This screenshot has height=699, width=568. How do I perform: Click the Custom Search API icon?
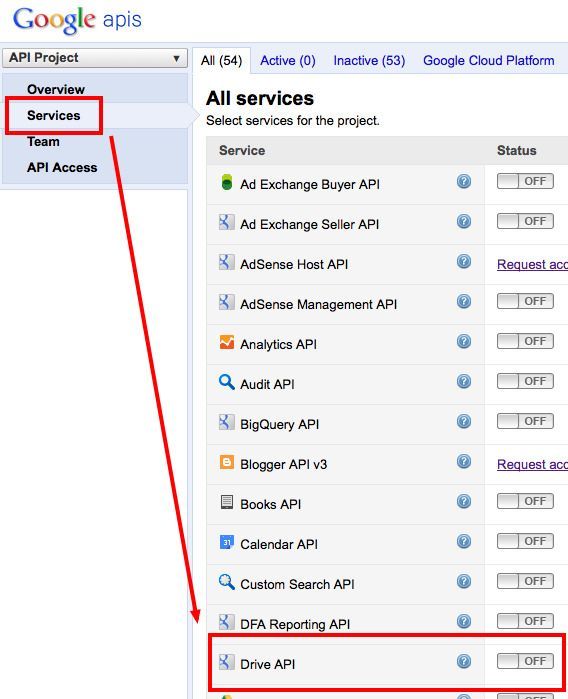click(x=226, y=582)
